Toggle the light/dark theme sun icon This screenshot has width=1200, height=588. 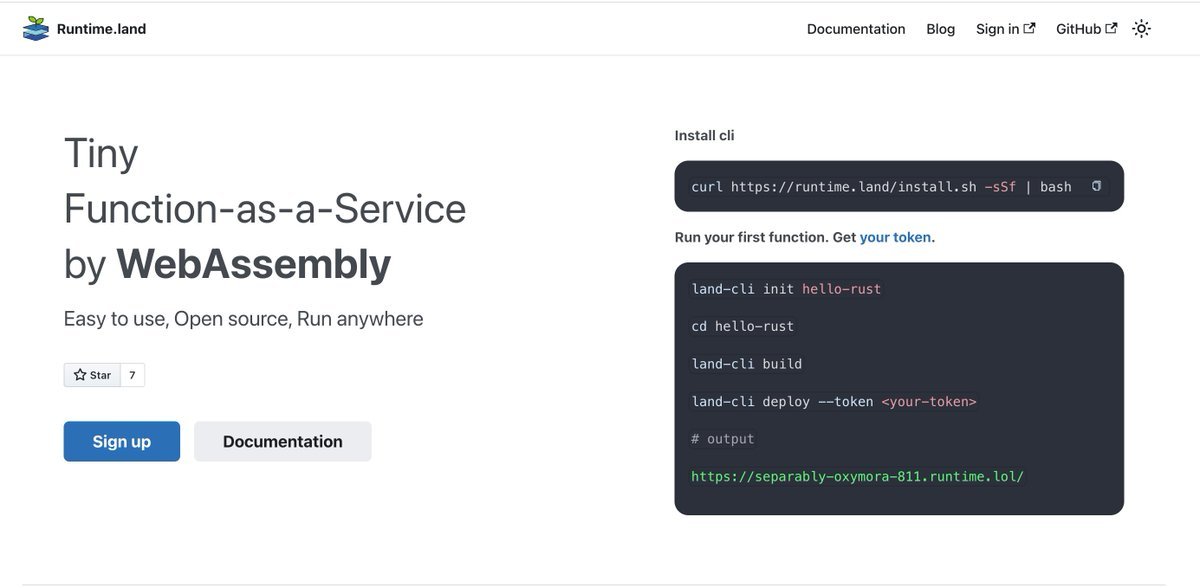[1141, 29]
